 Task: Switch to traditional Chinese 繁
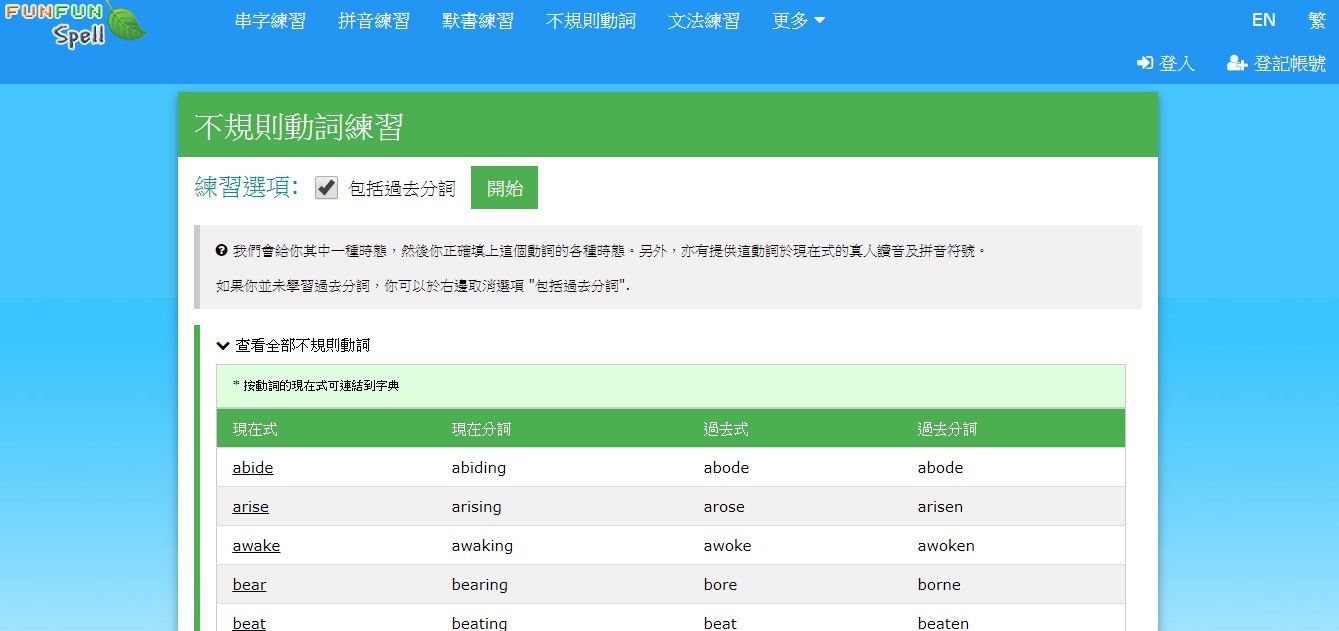(1317, 20)
